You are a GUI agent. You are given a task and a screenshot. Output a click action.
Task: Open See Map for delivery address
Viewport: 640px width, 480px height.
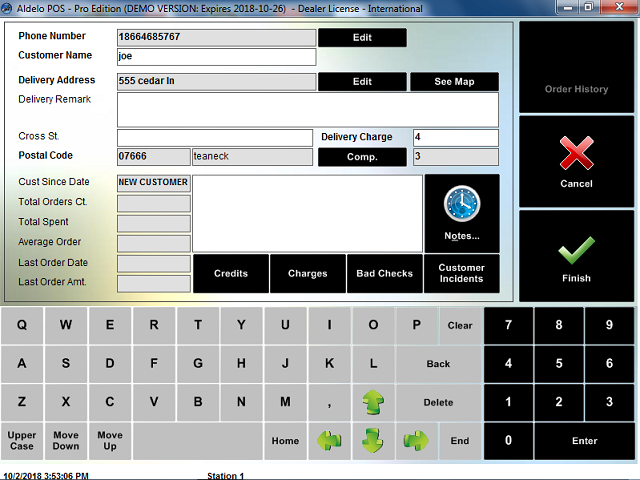click(x=454, y=82)
